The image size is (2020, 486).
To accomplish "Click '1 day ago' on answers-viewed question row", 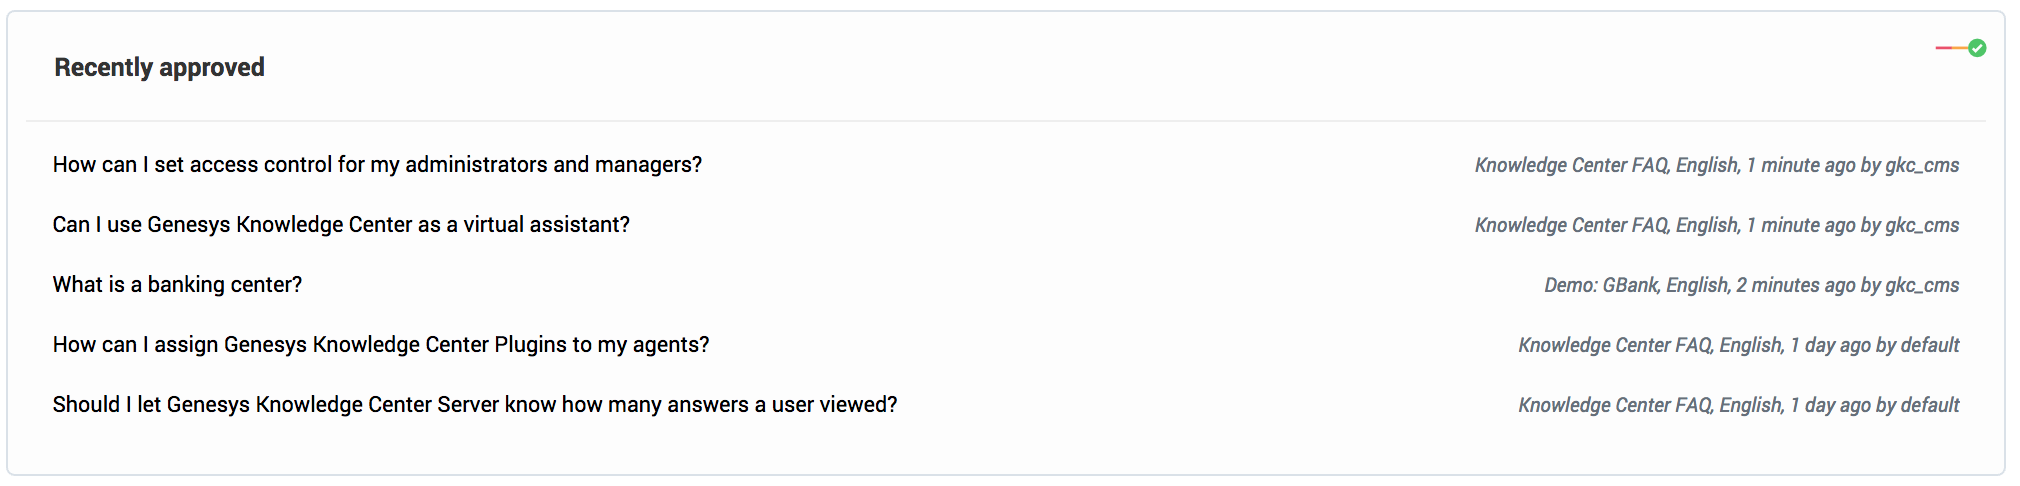I will click(1830, 405).
